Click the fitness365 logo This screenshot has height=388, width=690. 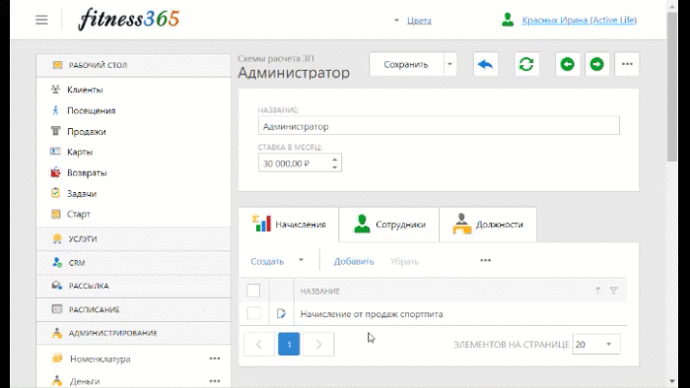pyautogui.click(x=128, y=19)
